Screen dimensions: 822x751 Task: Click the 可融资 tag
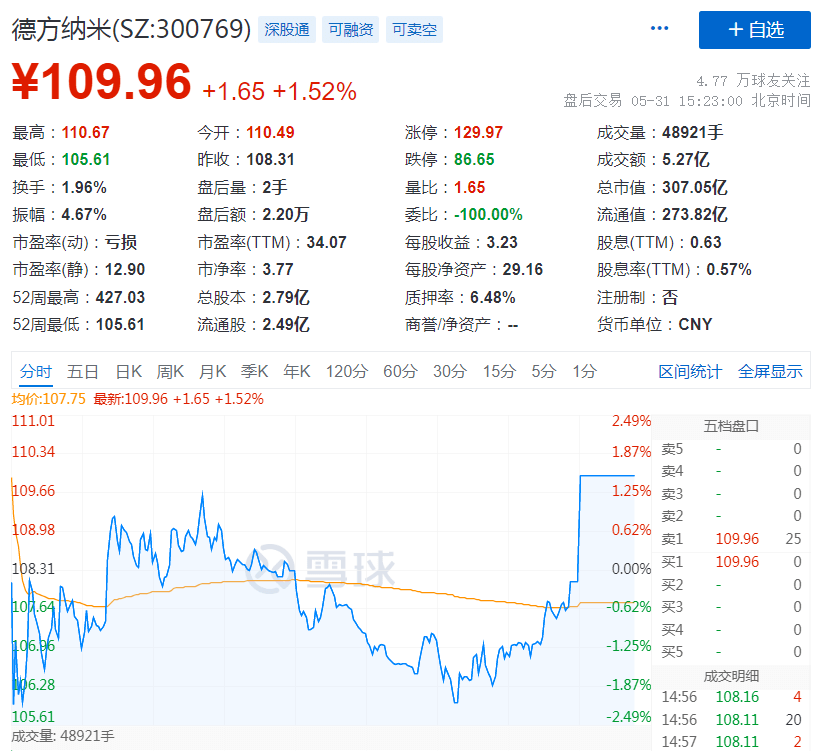click(x=353, y=30)
